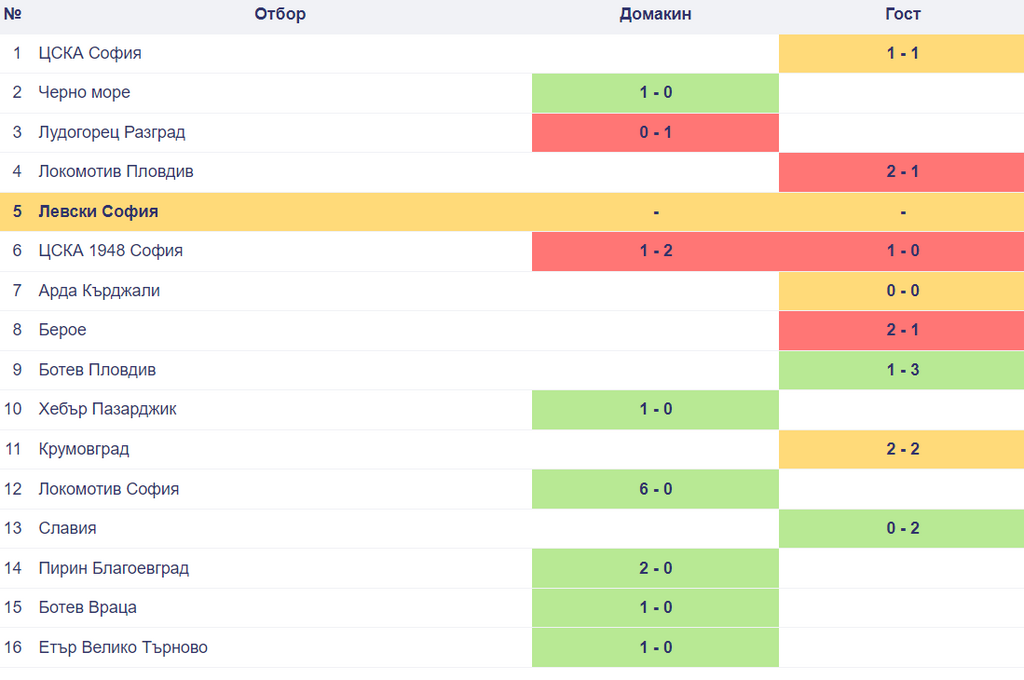Select Лудогорец Разград team name
Viewport: 1024px width, 680px height.
point(112,132)
